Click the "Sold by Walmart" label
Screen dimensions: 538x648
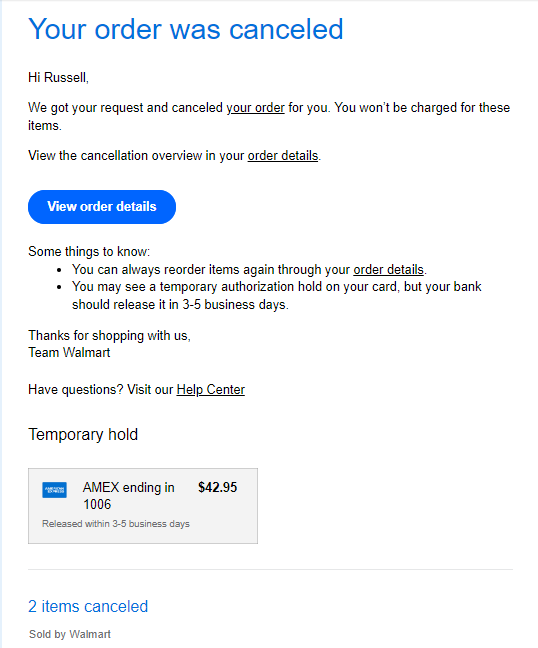70,634
